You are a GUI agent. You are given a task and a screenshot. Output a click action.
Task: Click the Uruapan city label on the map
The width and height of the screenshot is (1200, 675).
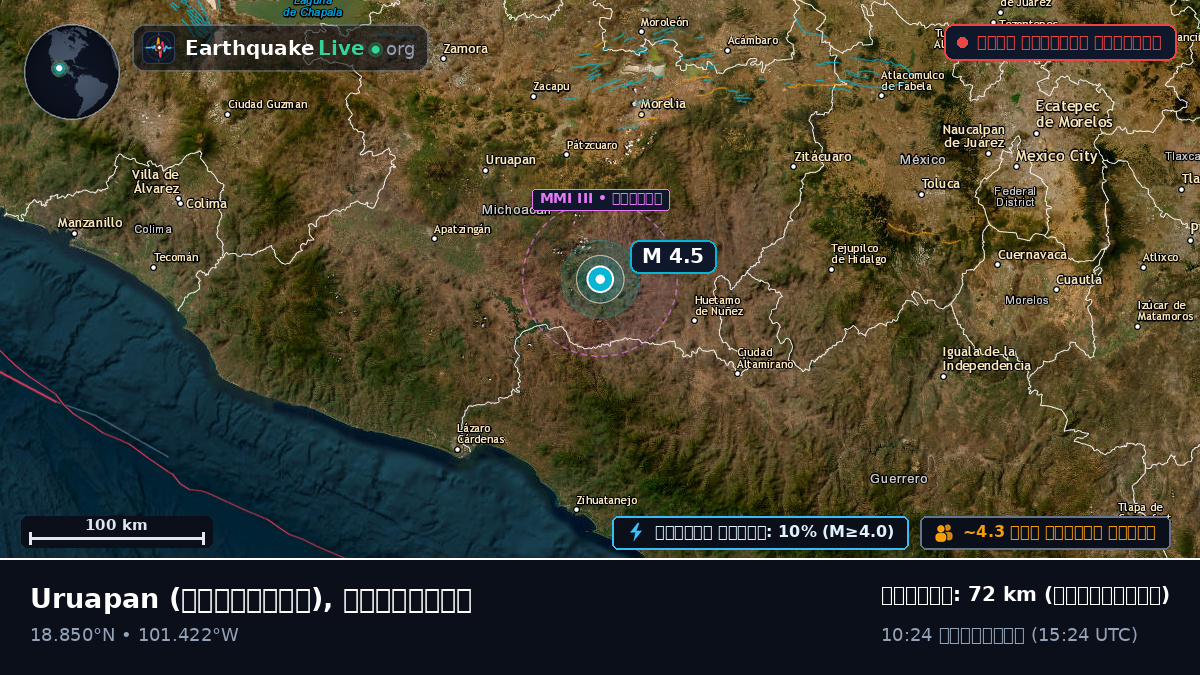click(511, 160)
